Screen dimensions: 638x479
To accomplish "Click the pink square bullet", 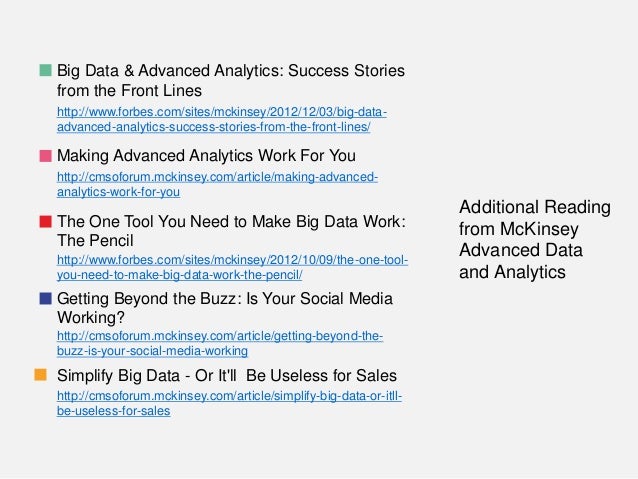I will [x=46, y=156].
